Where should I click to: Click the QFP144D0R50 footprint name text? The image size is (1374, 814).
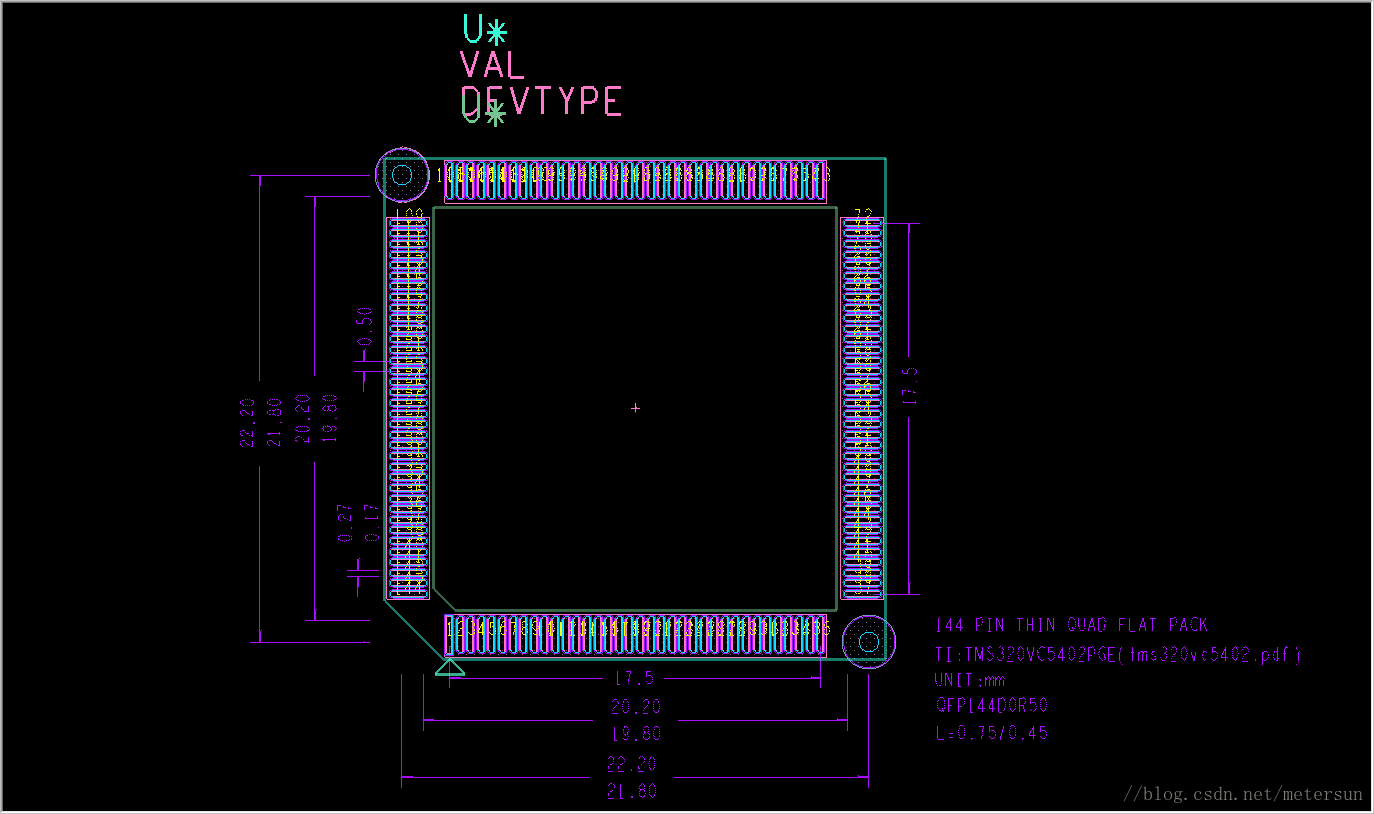991,705
